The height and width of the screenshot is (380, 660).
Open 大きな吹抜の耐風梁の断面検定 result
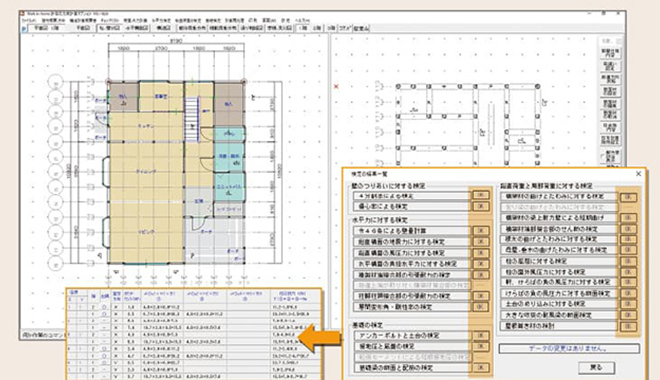[559, 315]
